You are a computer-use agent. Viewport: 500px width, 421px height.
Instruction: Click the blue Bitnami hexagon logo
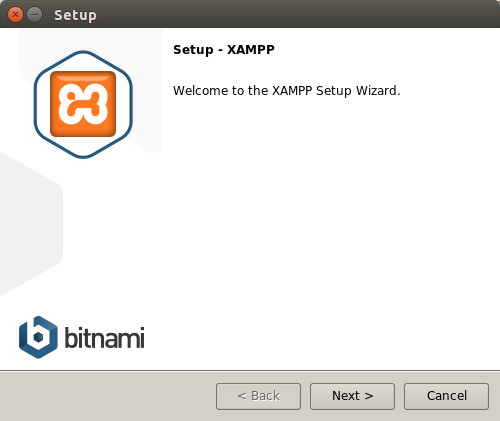tap(38, 337)
